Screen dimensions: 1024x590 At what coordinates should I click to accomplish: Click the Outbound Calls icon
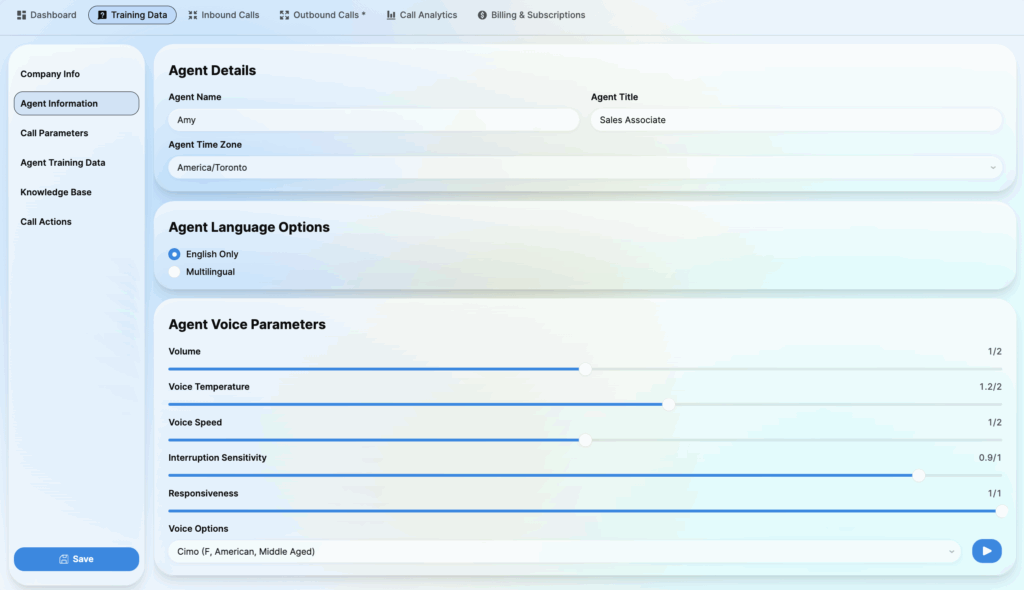click(284, 15)
